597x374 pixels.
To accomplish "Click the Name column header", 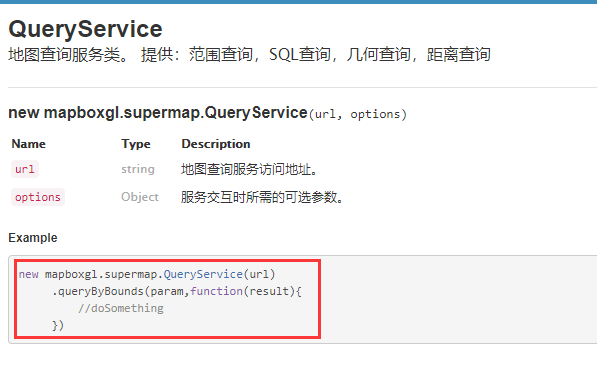I will [29, 144].
